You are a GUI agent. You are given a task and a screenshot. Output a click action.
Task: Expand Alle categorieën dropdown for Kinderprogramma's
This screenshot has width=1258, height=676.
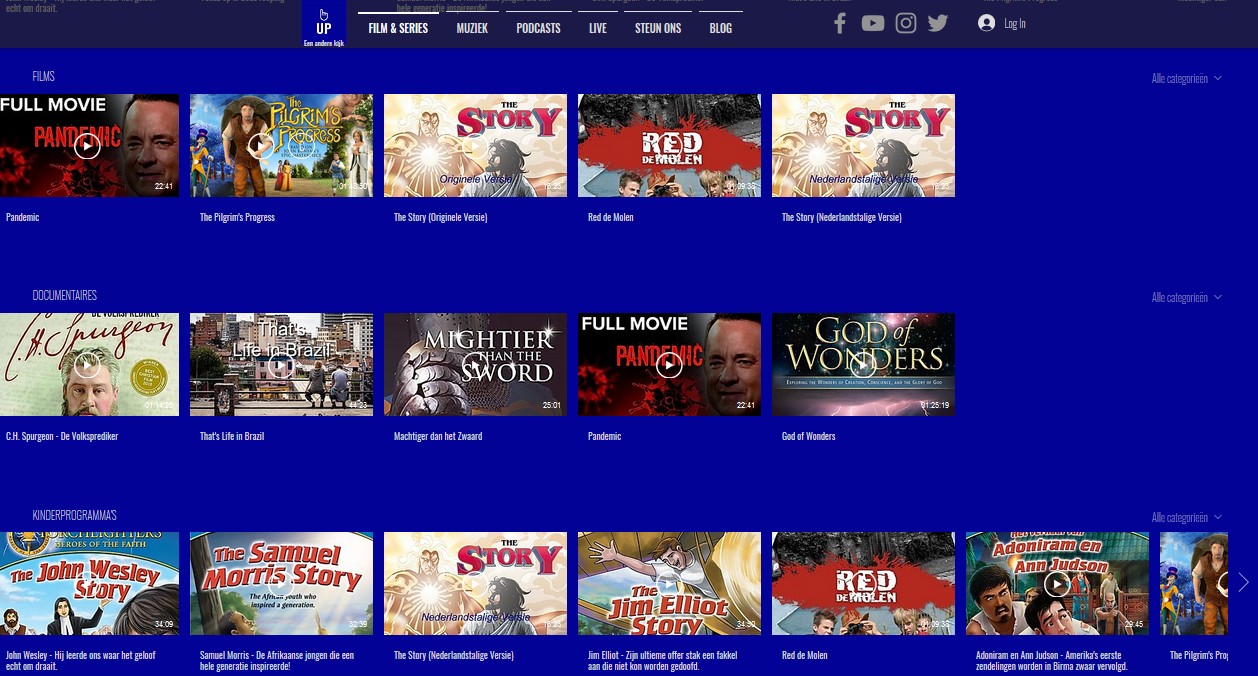(1187, 517)
